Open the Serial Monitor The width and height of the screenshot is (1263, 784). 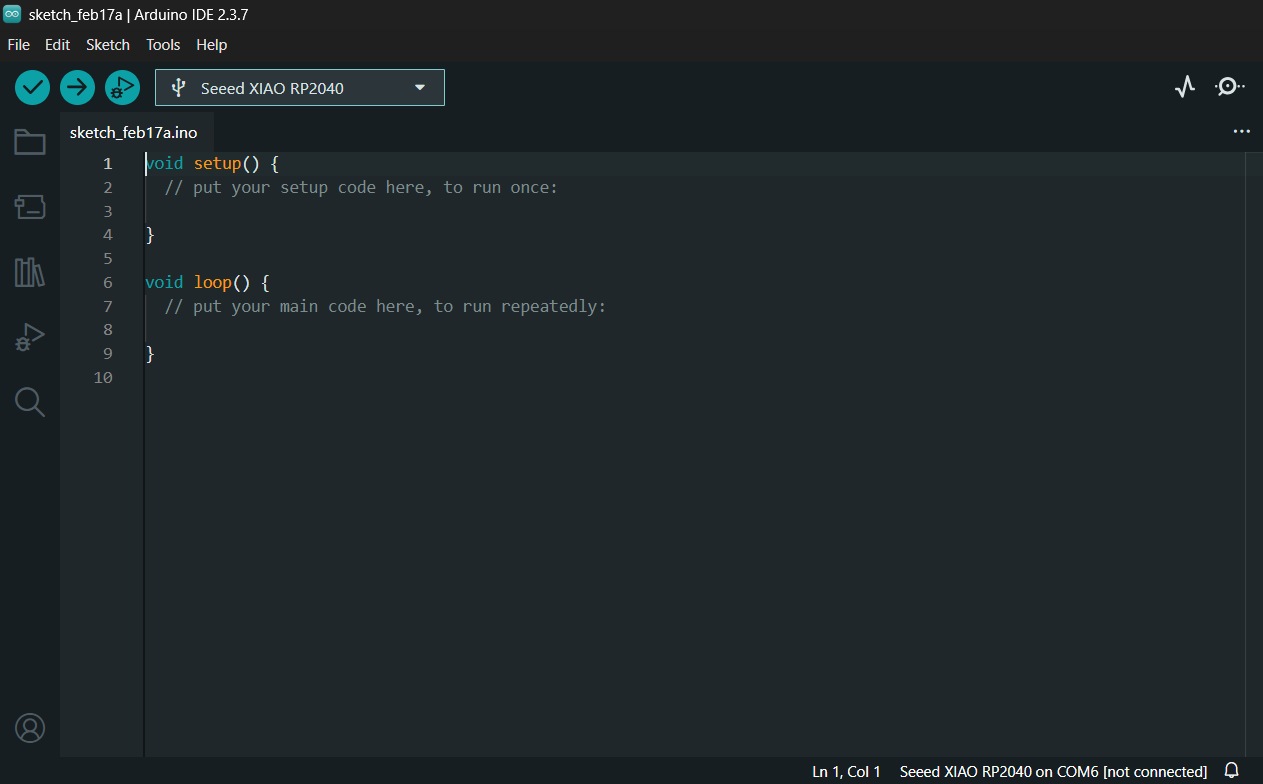pos(1229,87)
